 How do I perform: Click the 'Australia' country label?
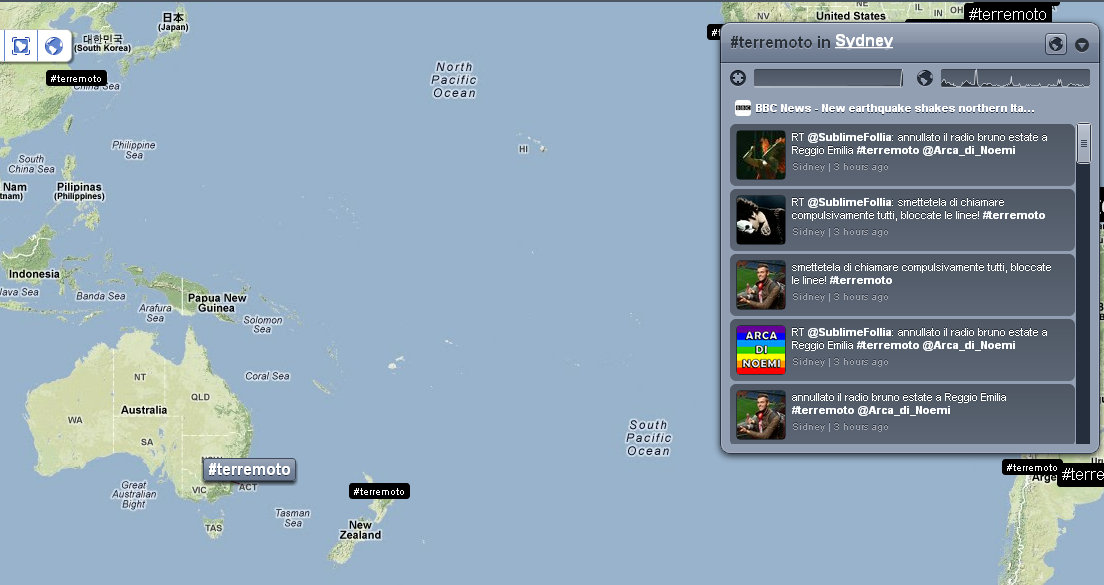coord(144,410)
